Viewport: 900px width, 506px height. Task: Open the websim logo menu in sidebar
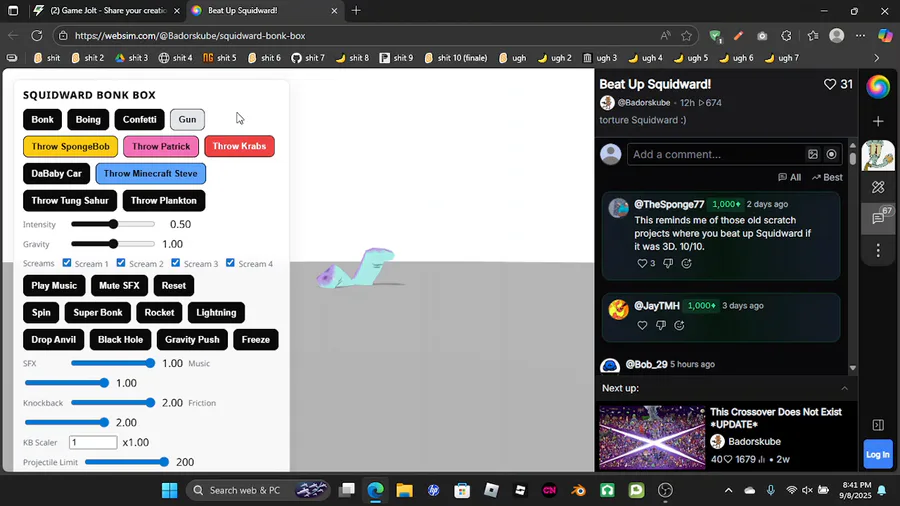878,87
